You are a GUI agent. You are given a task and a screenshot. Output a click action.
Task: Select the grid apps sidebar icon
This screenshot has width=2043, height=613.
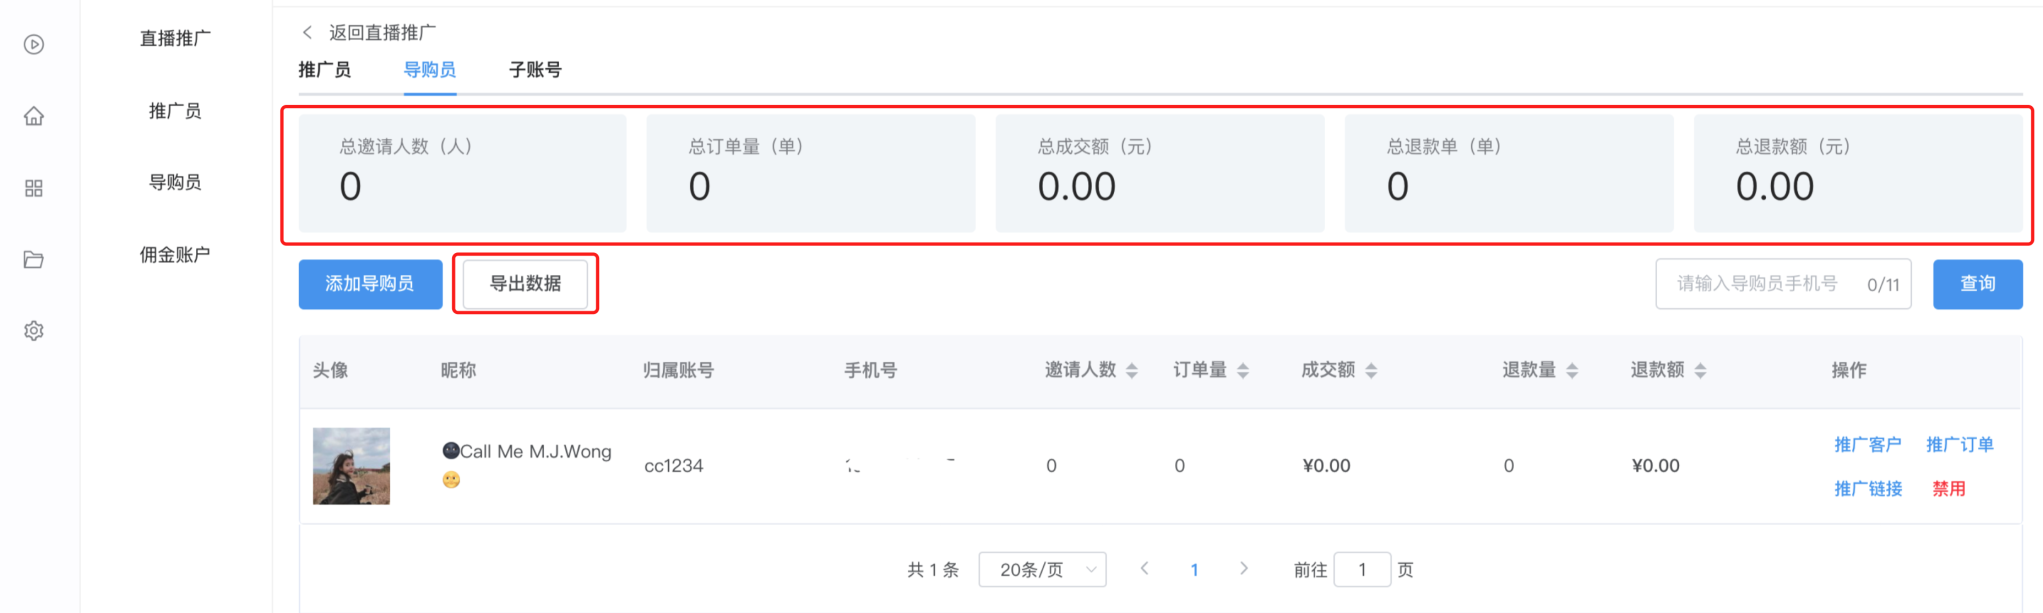[34, 188]
